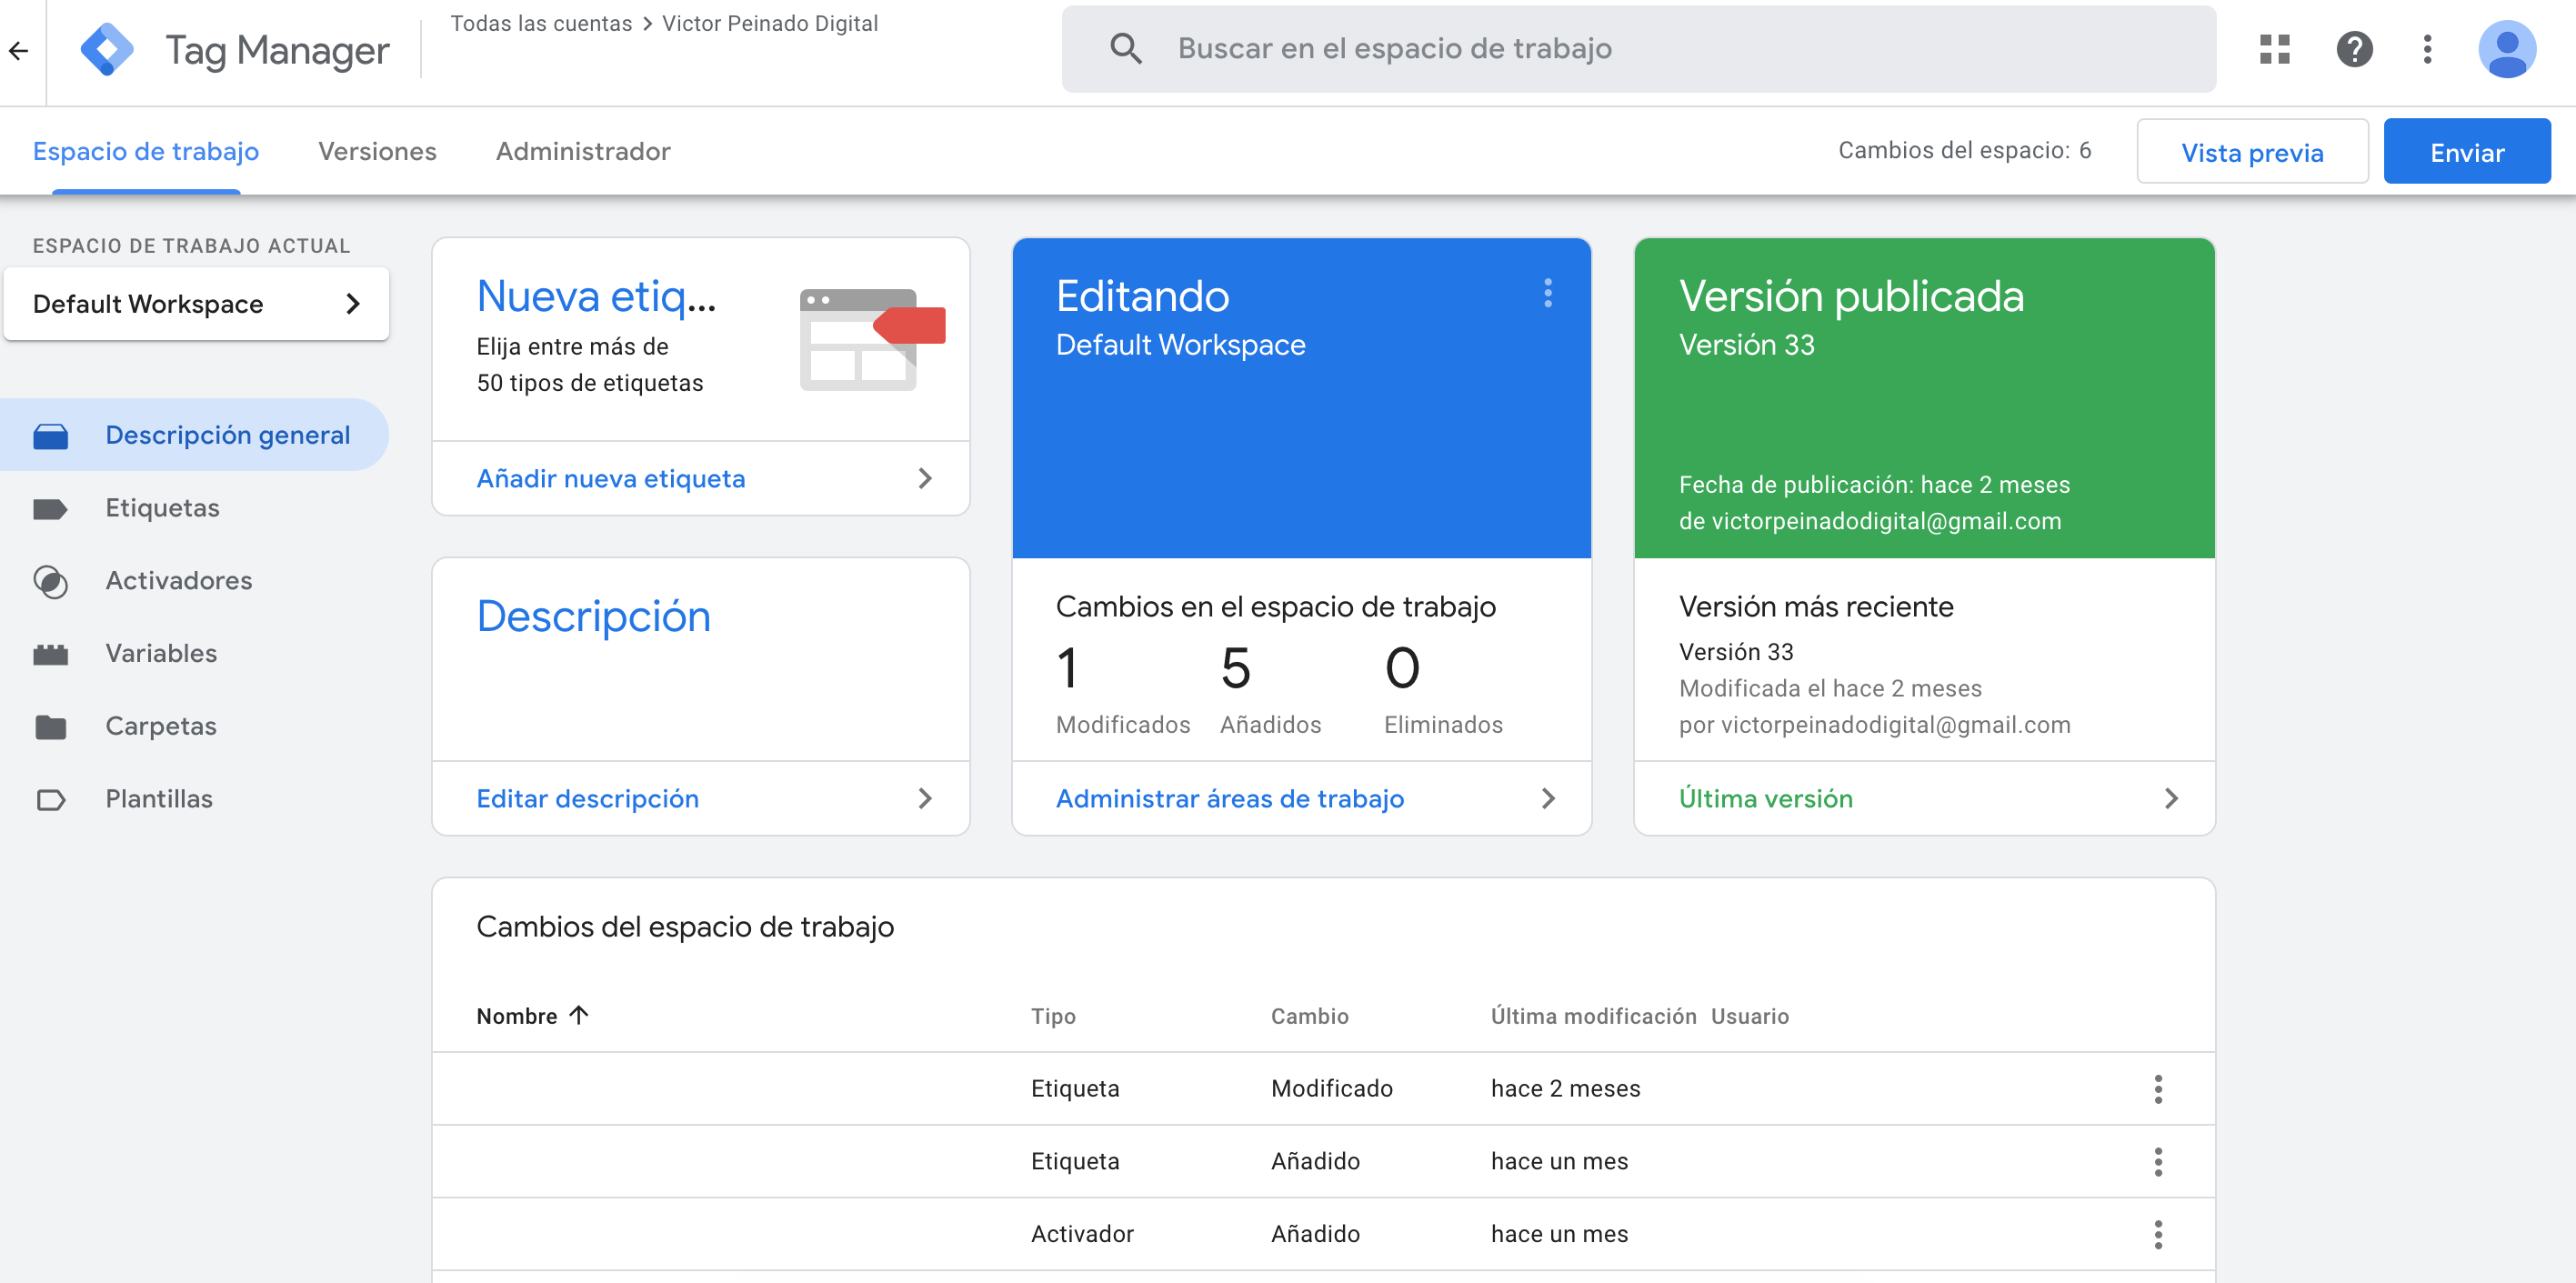
Task: Expand Default Workspace selector
Action: click(x=196, y=304)
